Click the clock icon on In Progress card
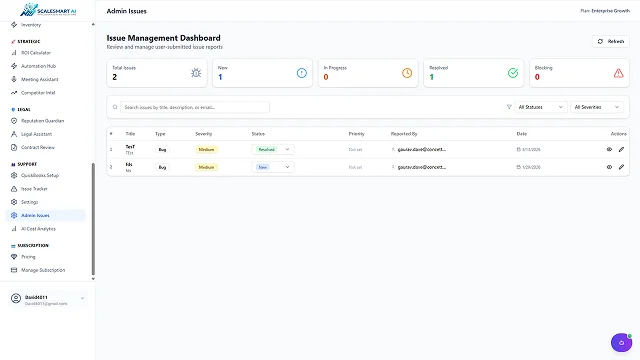Image resolution: width=640 pixels, height=360 pixels. tap(407, 73)
